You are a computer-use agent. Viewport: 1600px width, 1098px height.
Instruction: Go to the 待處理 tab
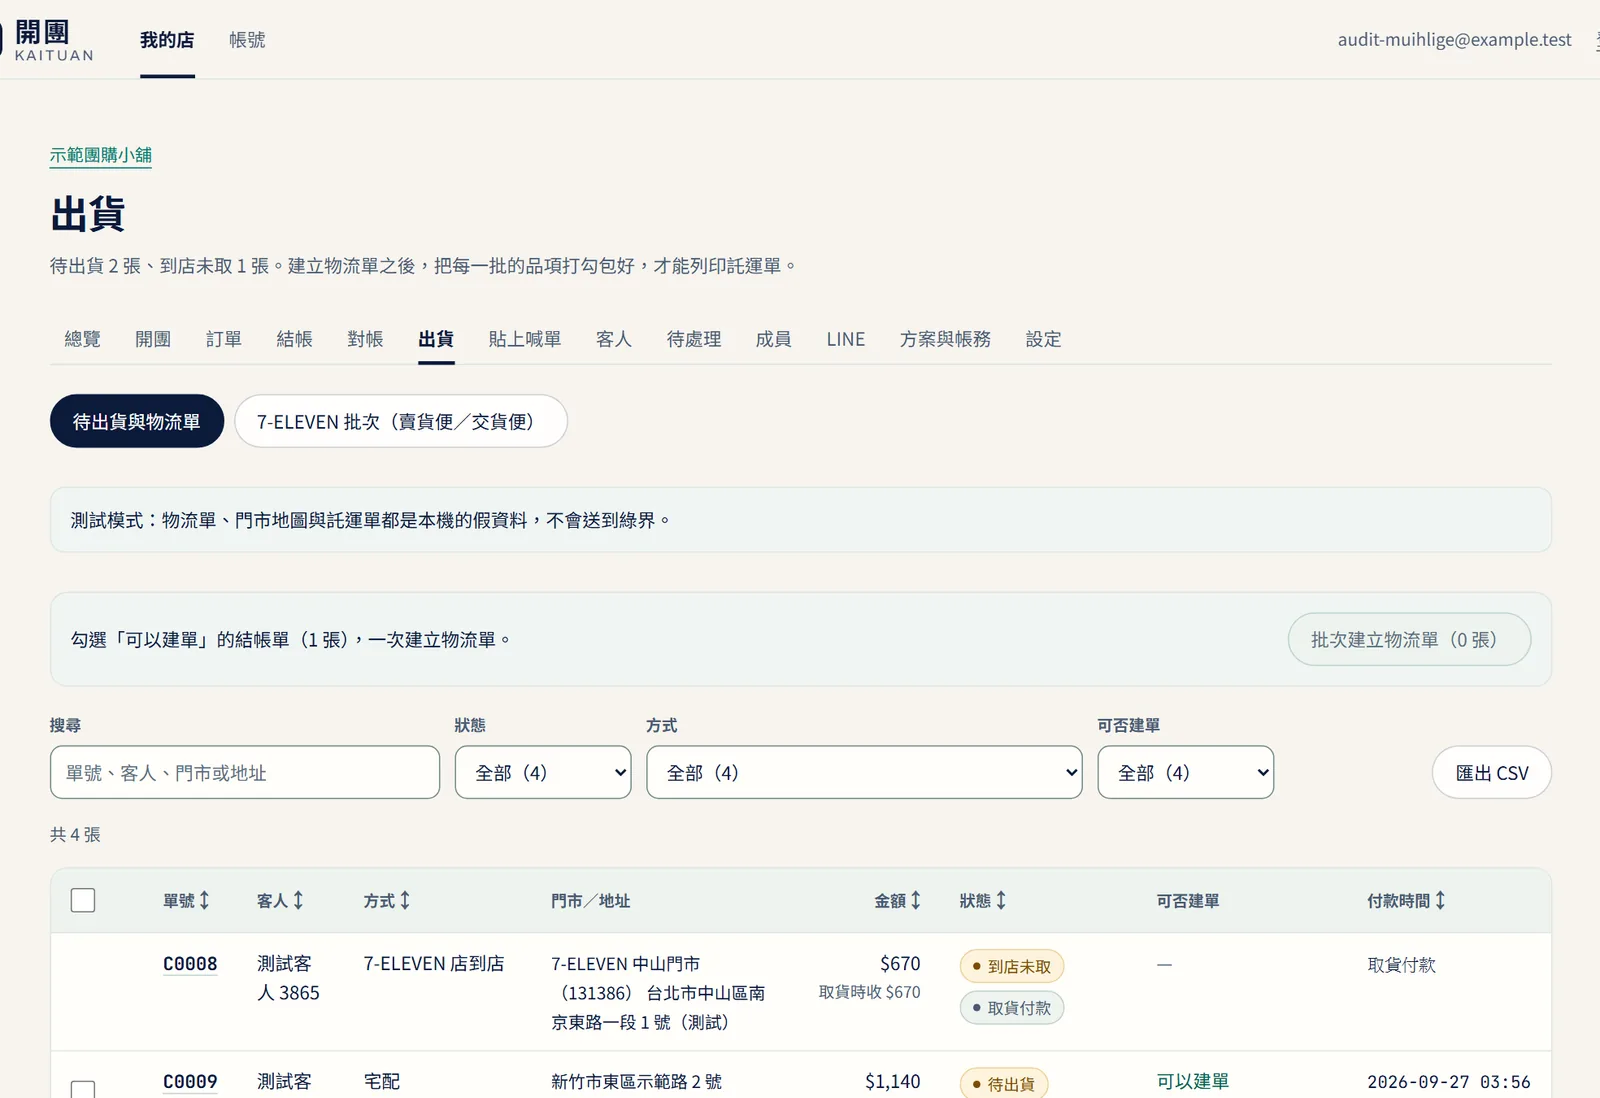point(694,339)
